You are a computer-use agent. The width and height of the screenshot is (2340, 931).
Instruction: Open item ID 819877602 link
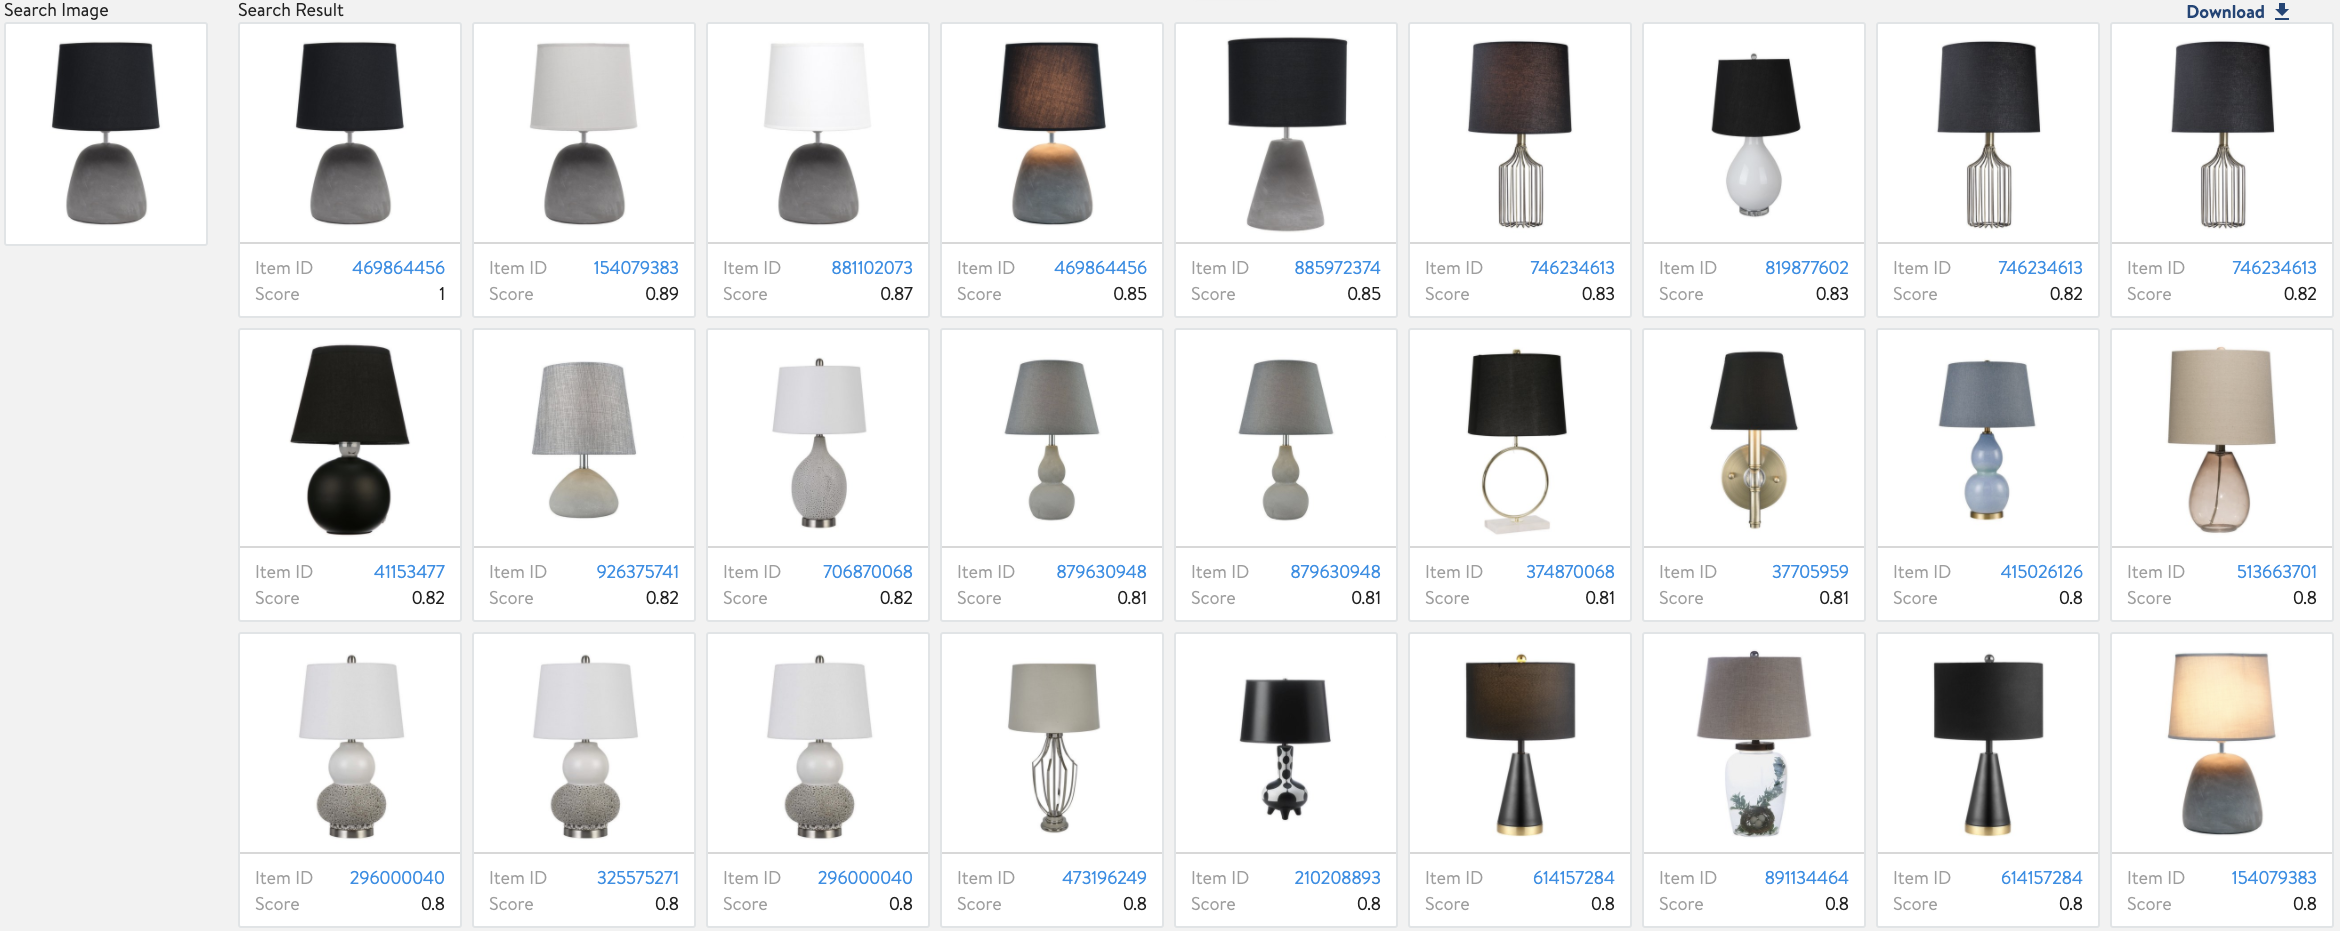pyautogui.click(x=1806, y=268)
